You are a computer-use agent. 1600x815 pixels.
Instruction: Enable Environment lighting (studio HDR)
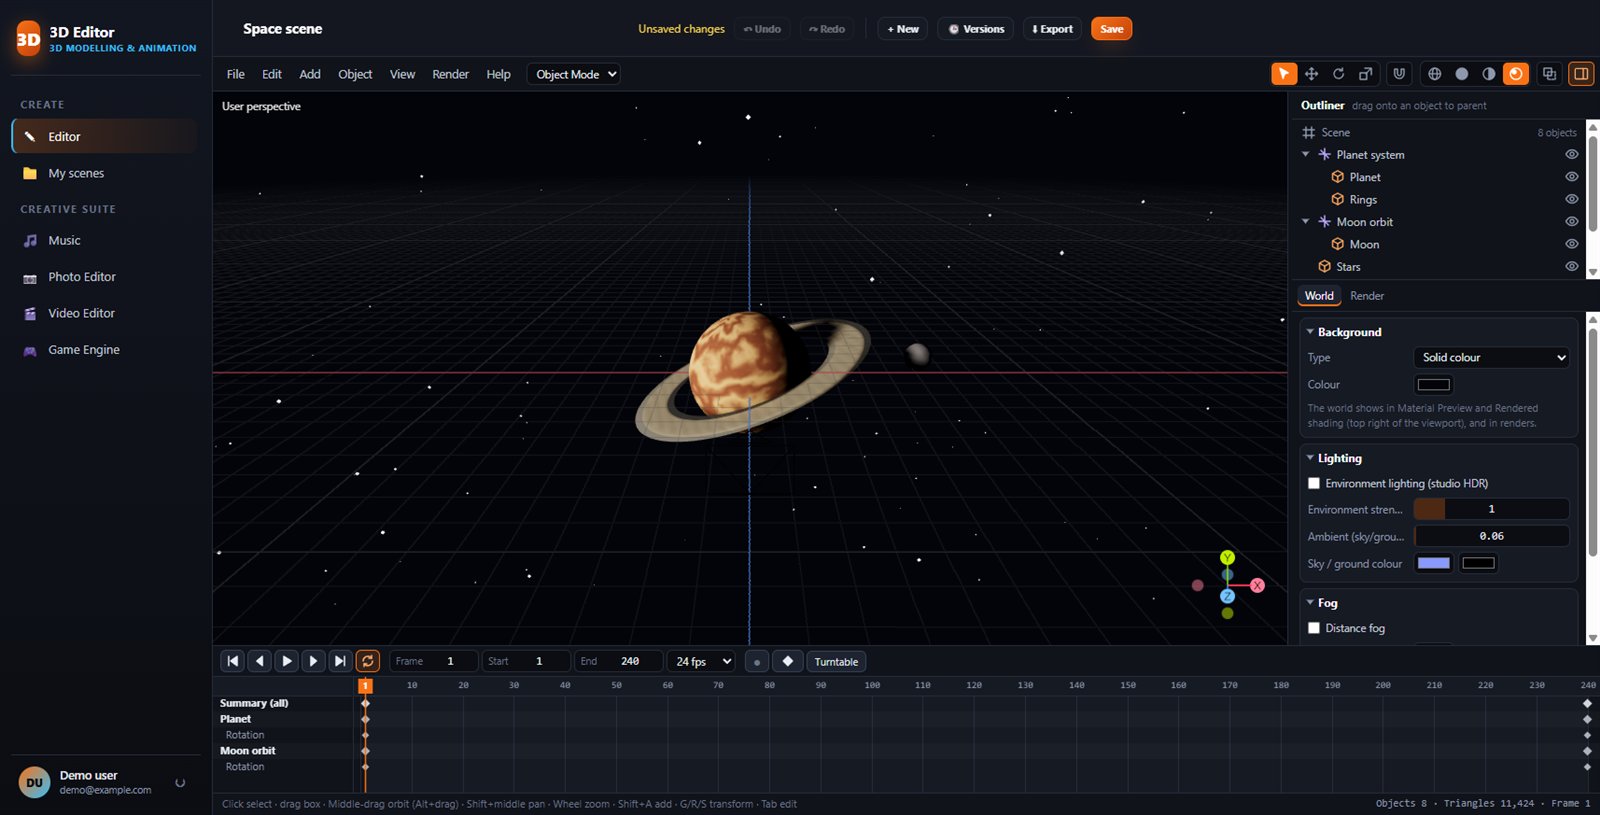pos(1314,484)
